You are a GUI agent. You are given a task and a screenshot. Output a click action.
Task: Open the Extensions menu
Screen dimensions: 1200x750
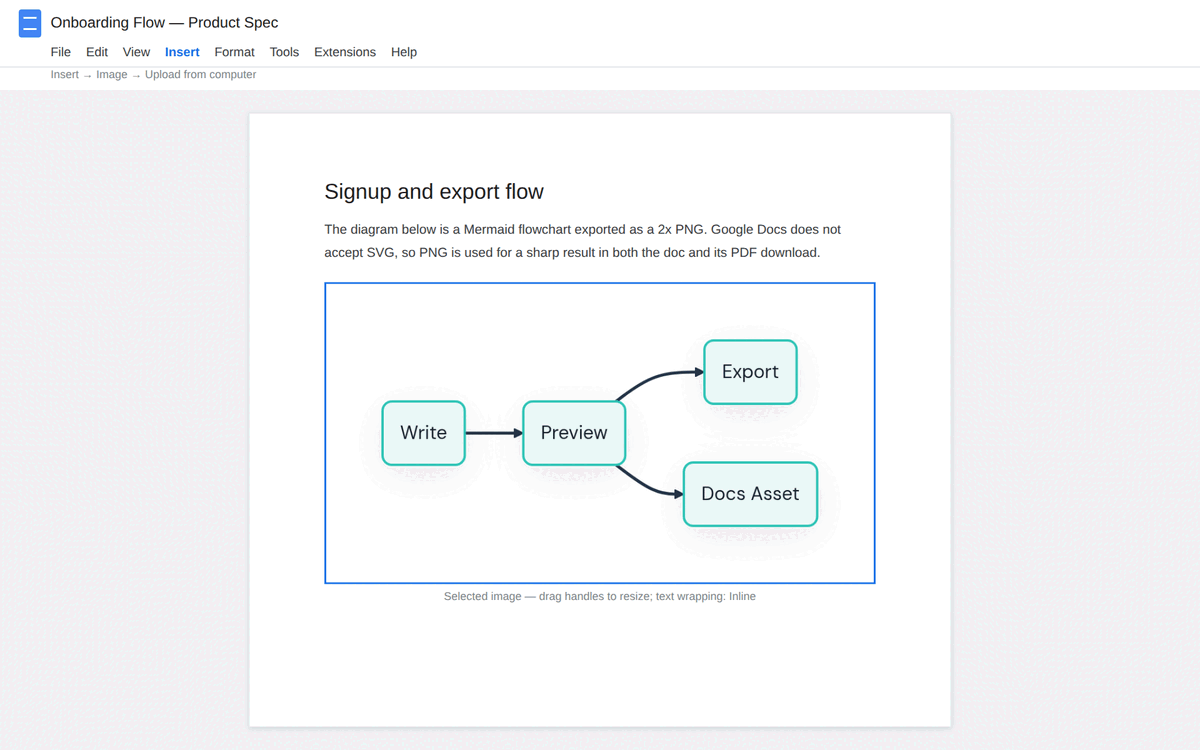[345, 52]
